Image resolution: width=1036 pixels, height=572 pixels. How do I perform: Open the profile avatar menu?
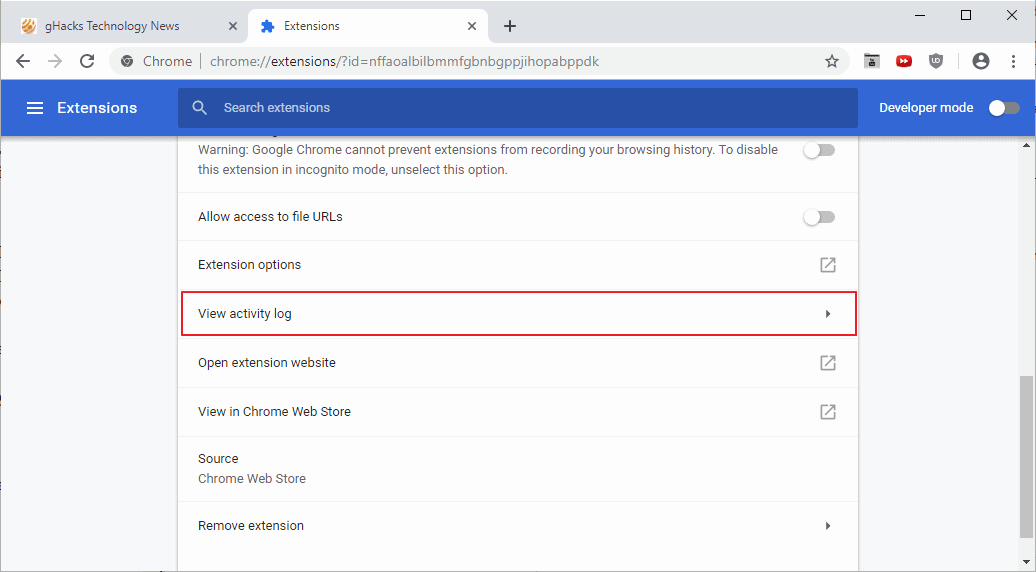[x=981, y=61]
